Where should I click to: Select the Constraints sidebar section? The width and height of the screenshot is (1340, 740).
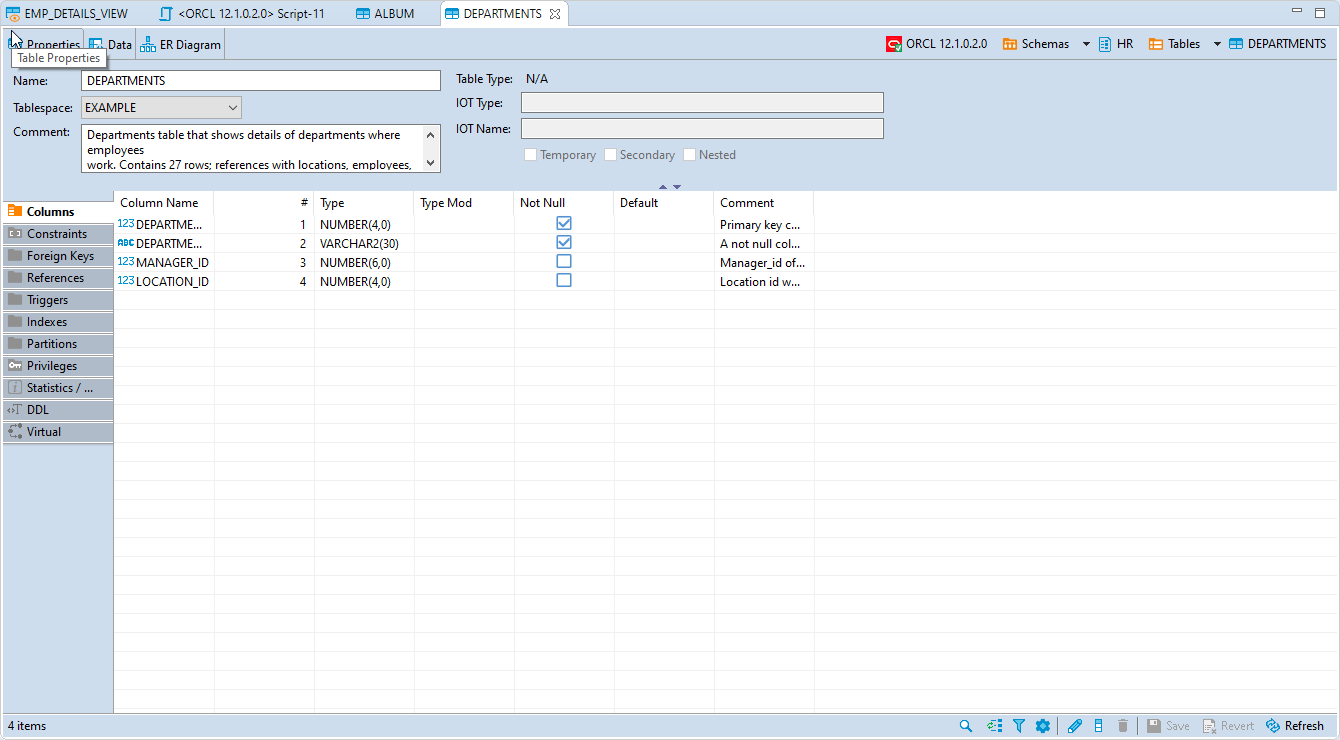(57, 233)
